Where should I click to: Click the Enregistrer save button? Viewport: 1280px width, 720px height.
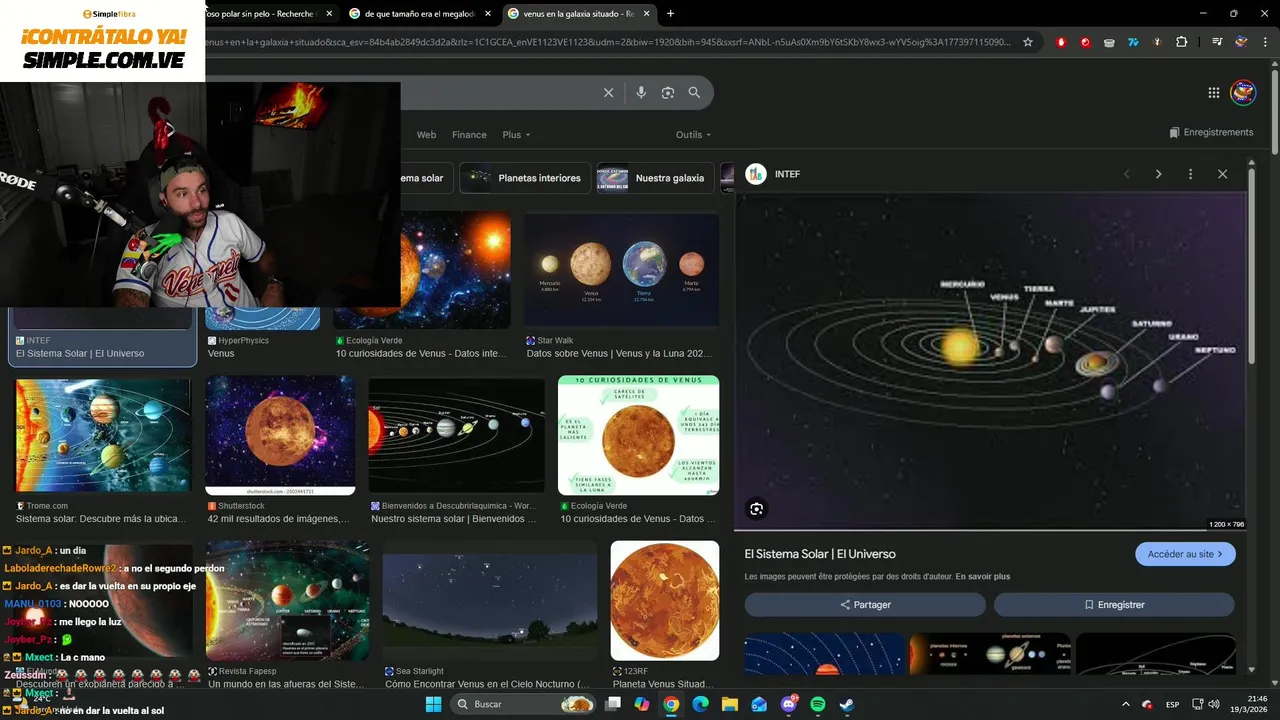point(1114,605)
